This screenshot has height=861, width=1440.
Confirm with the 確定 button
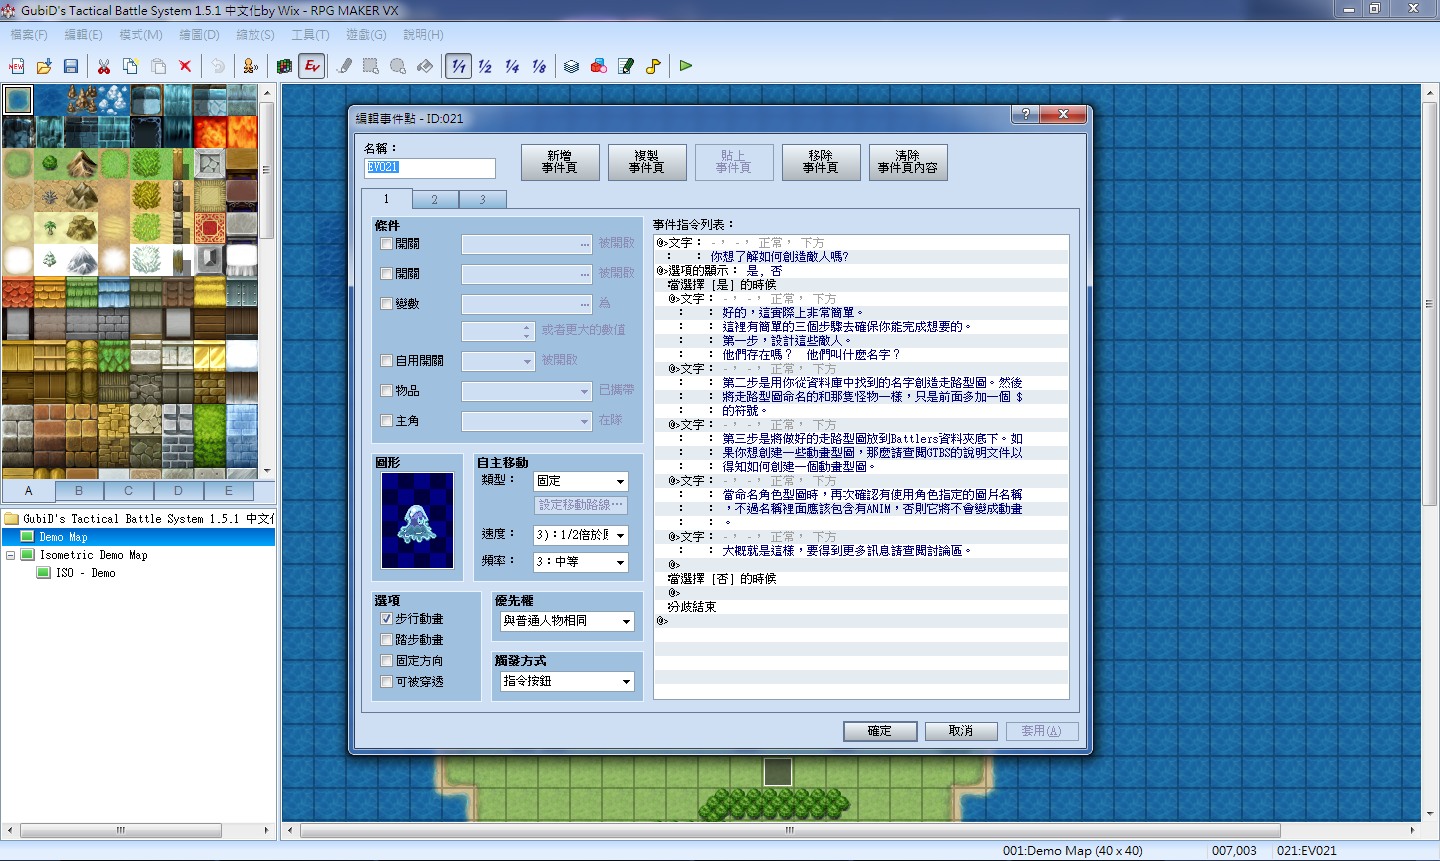point(880,731)
